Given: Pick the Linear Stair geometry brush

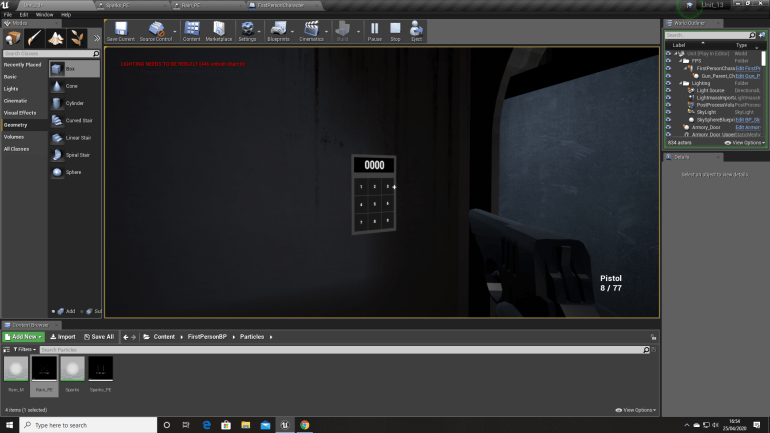Looking at the screenshot, I should point(75,137).
